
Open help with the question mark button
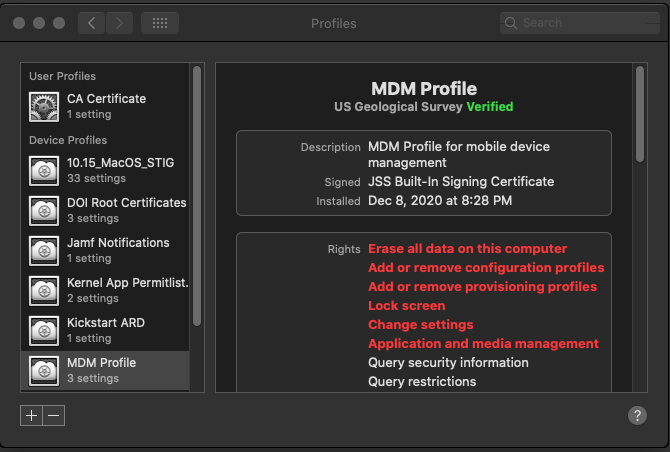[637, 415]
